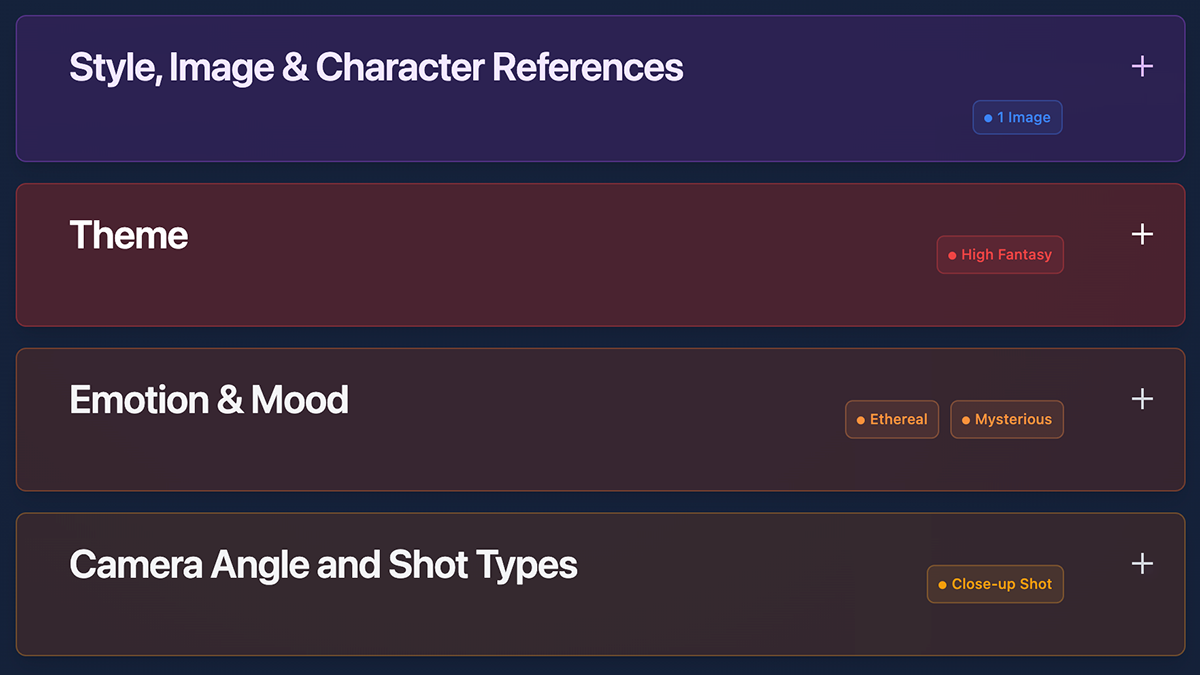This screenshot has height=675, width=1200.
Task: Click the orange dot beside Mysterious
Action: tap(966, 420)
